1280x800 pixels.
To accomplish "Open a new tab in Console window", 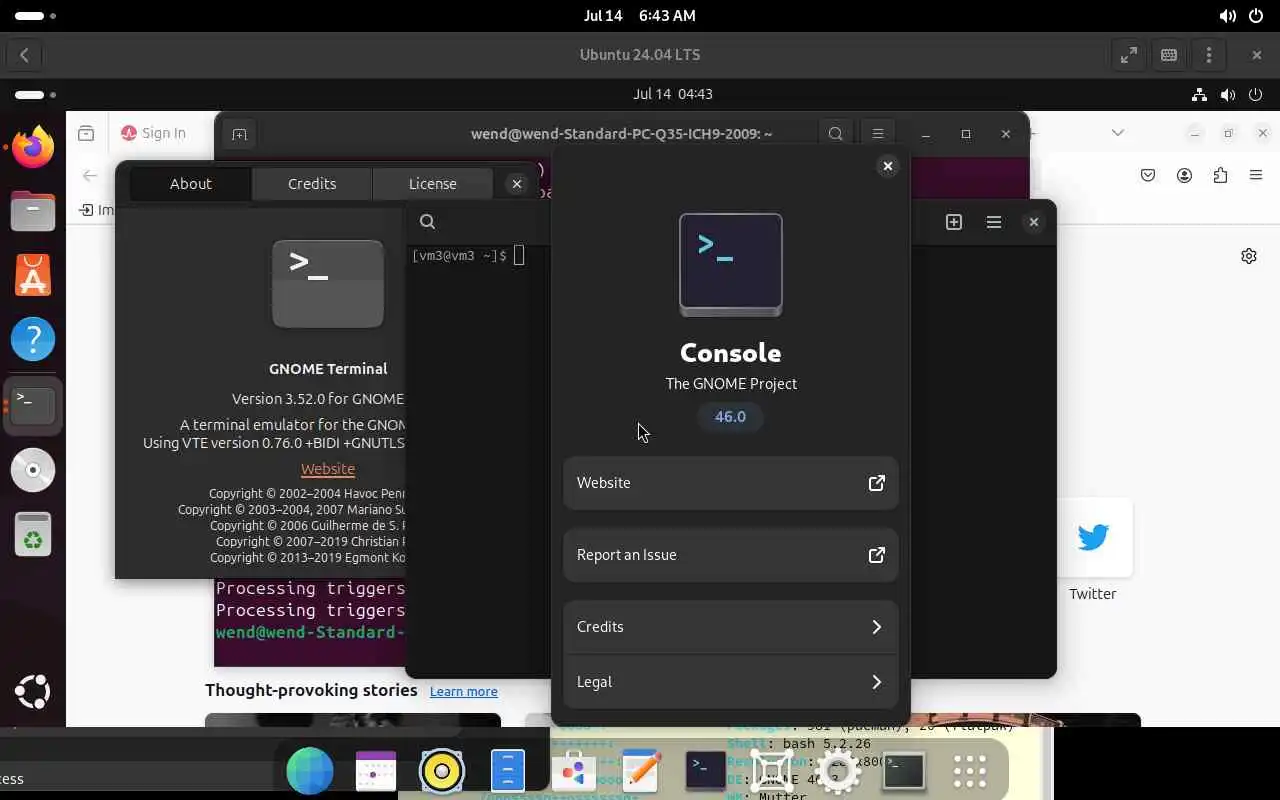I will click(x=954, y=222).
